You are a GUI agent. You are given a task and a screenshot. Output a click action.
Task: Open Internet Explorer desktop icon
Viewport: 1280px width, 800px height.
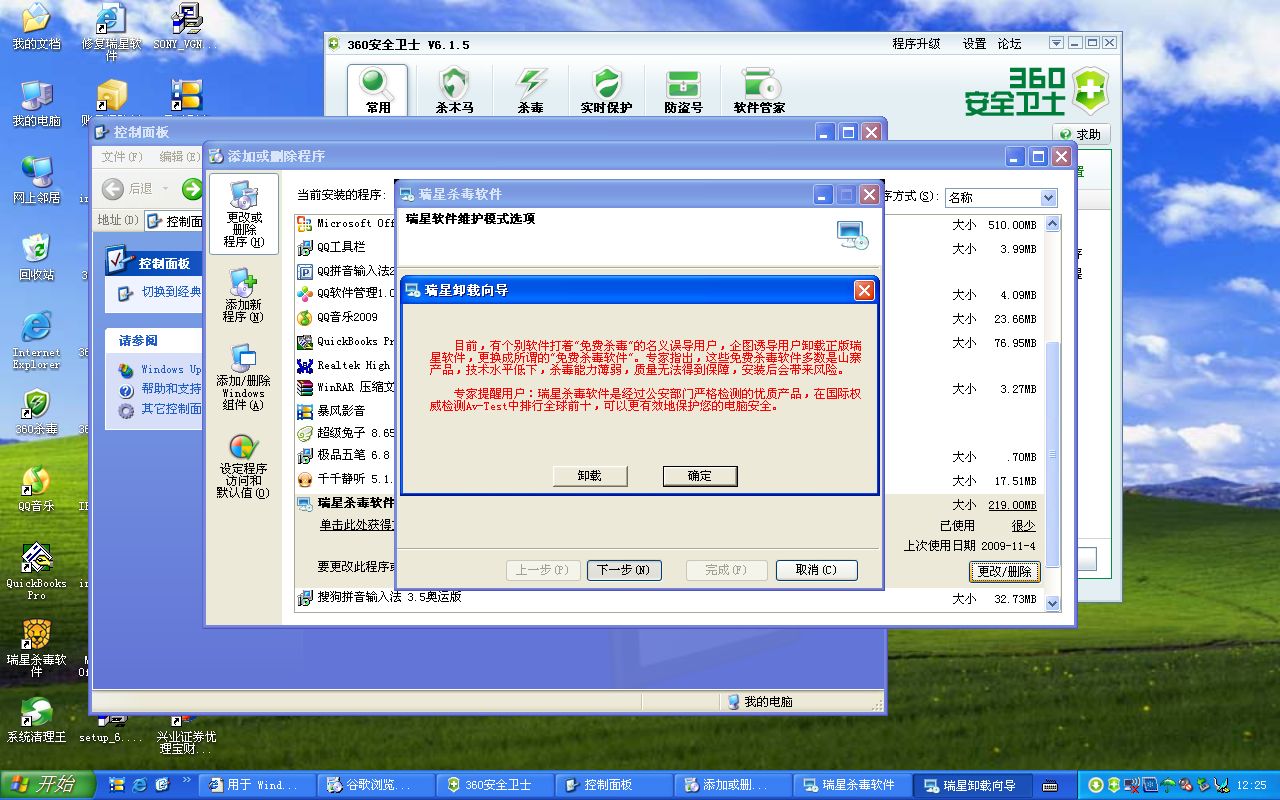36,340
